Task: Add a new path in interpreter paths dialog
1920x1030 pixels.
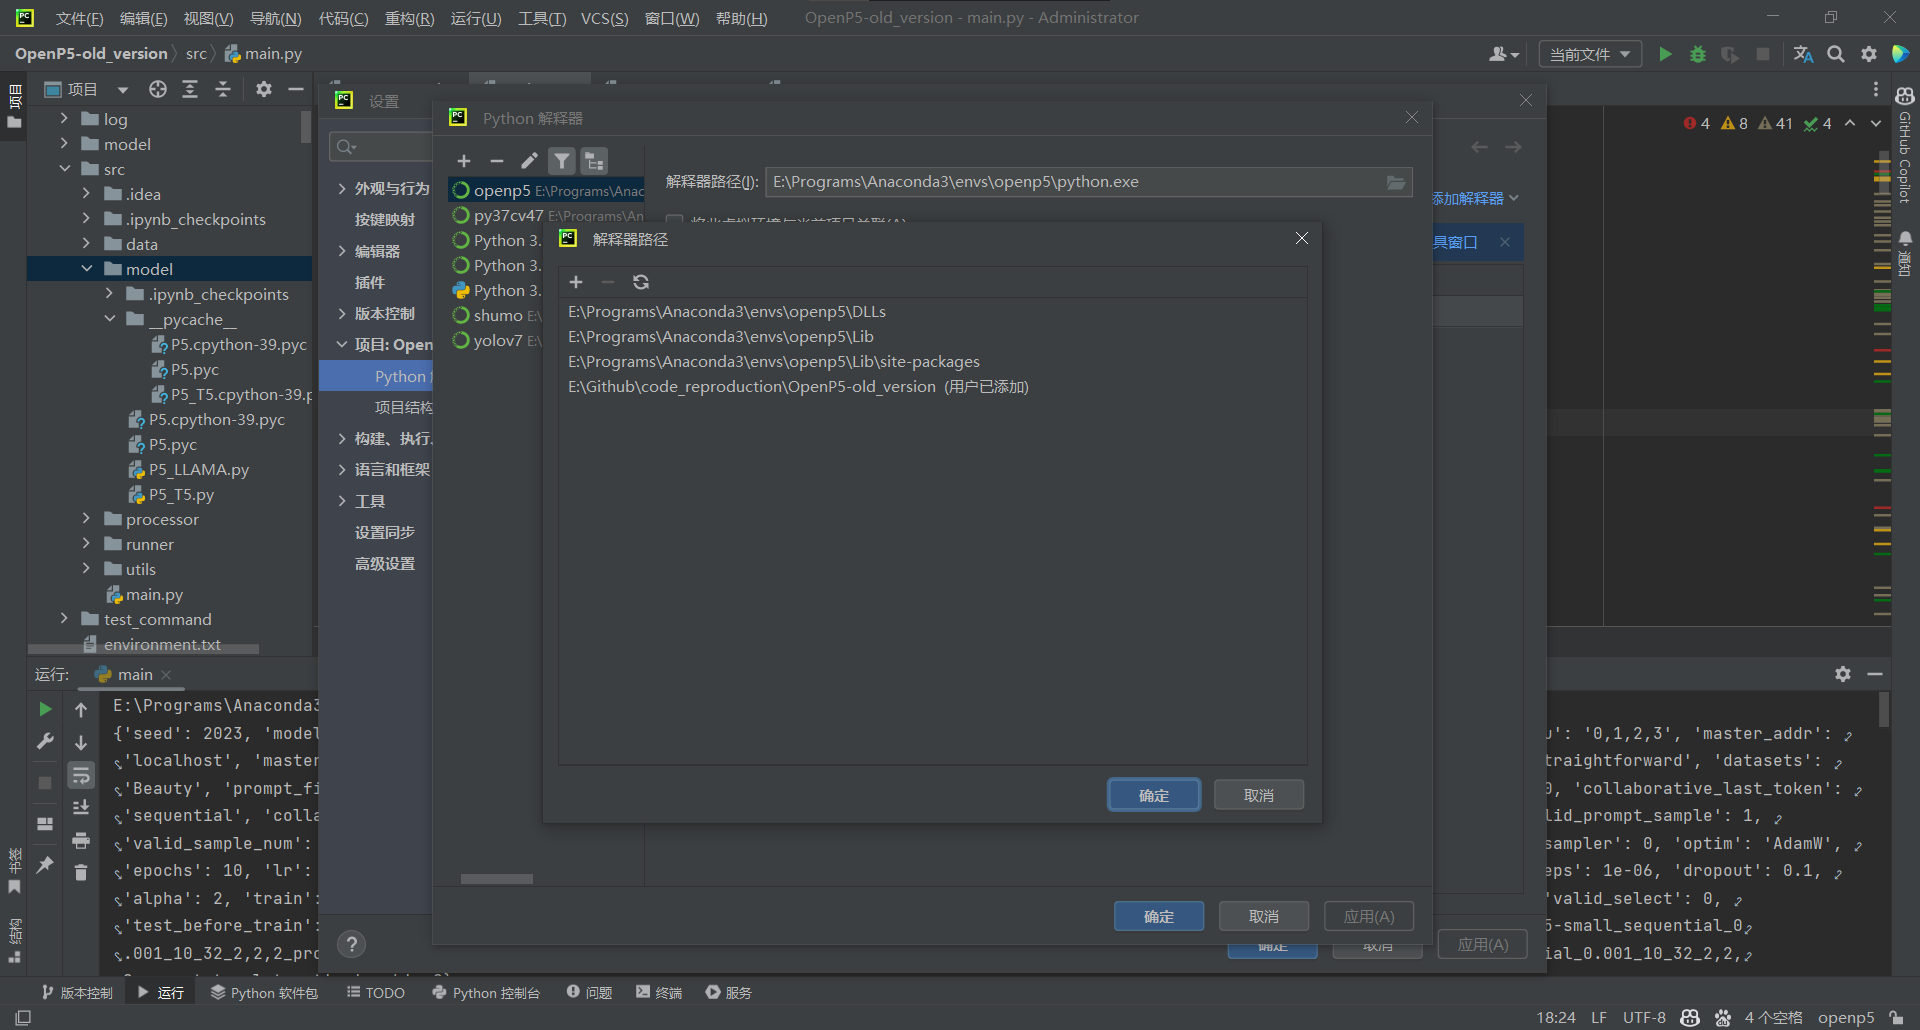Action: pyautogui.click(x=576, y=282)
